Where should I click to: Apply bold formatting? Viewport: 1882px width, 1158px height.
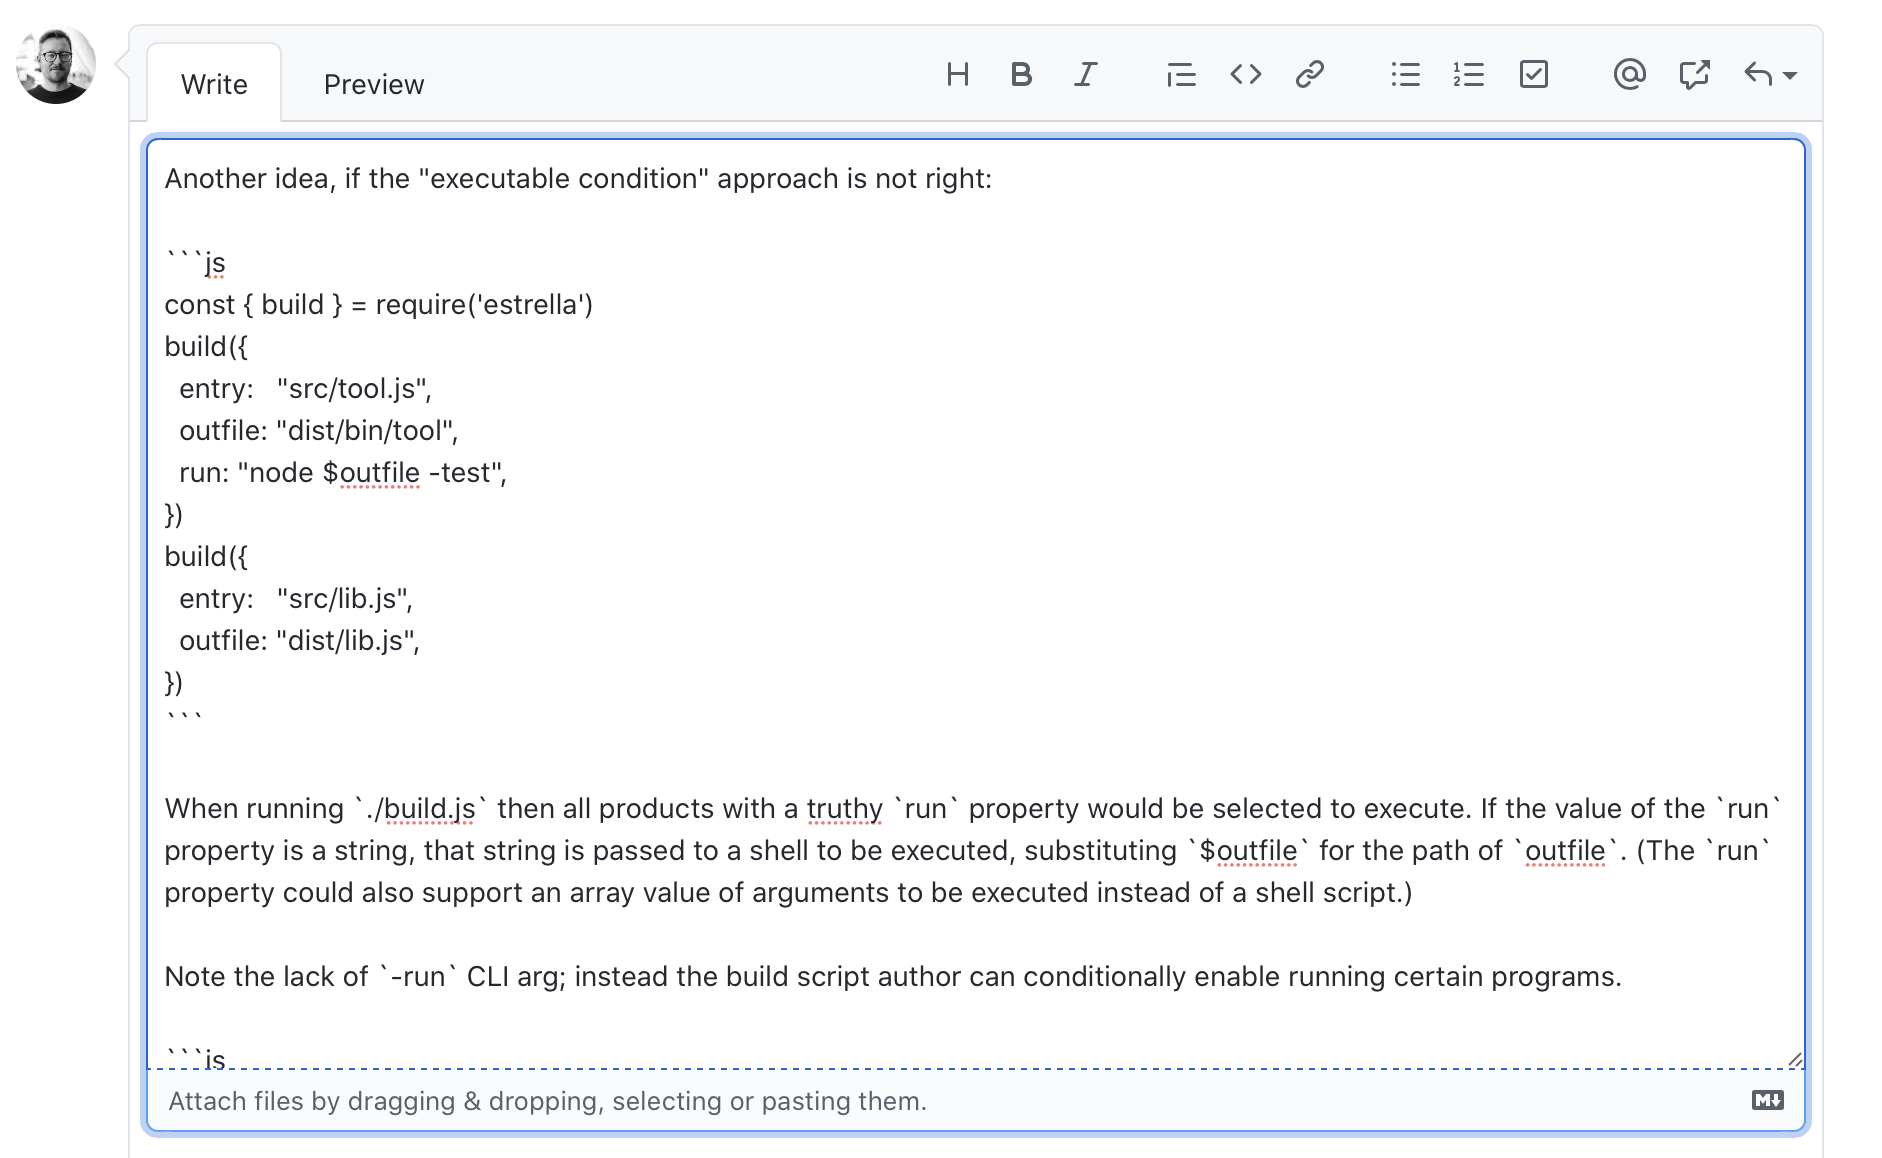pos(1020,74)
